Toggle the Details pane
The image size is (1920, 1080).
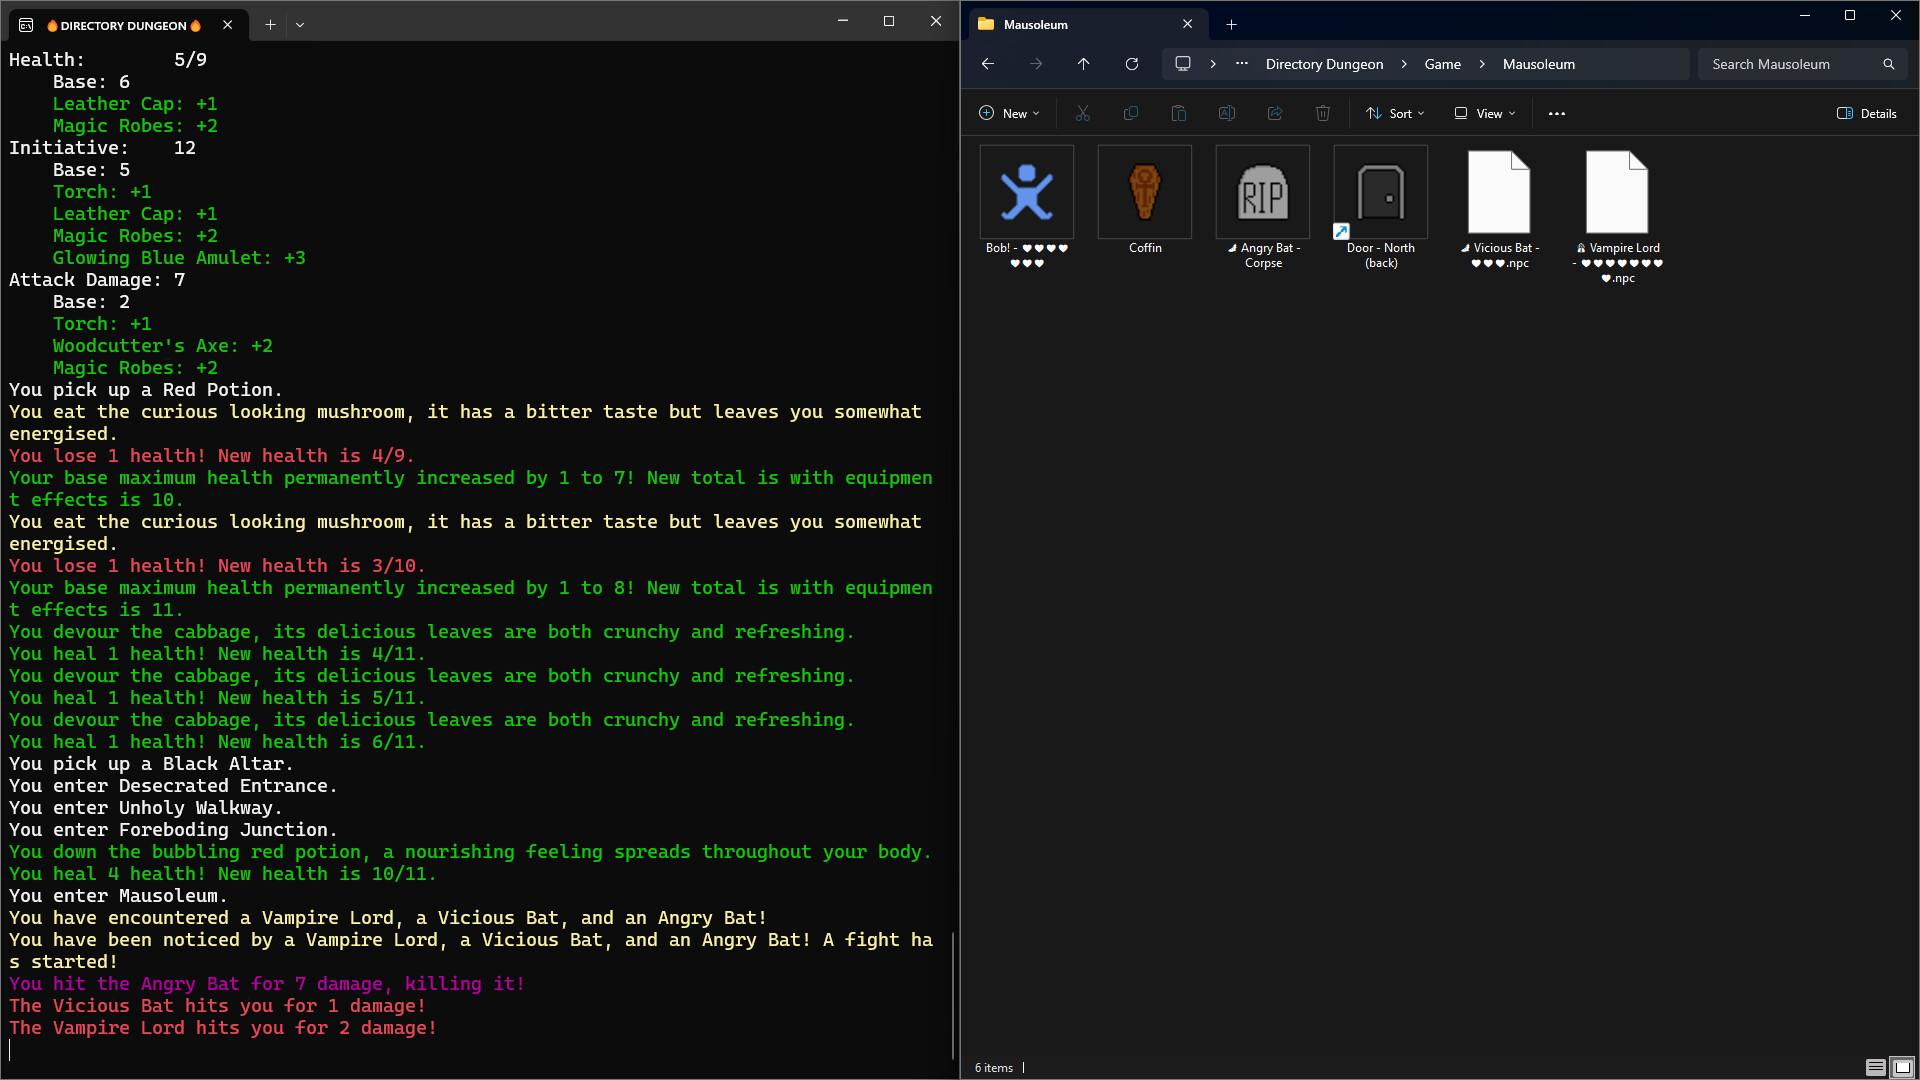(1866, 113)
